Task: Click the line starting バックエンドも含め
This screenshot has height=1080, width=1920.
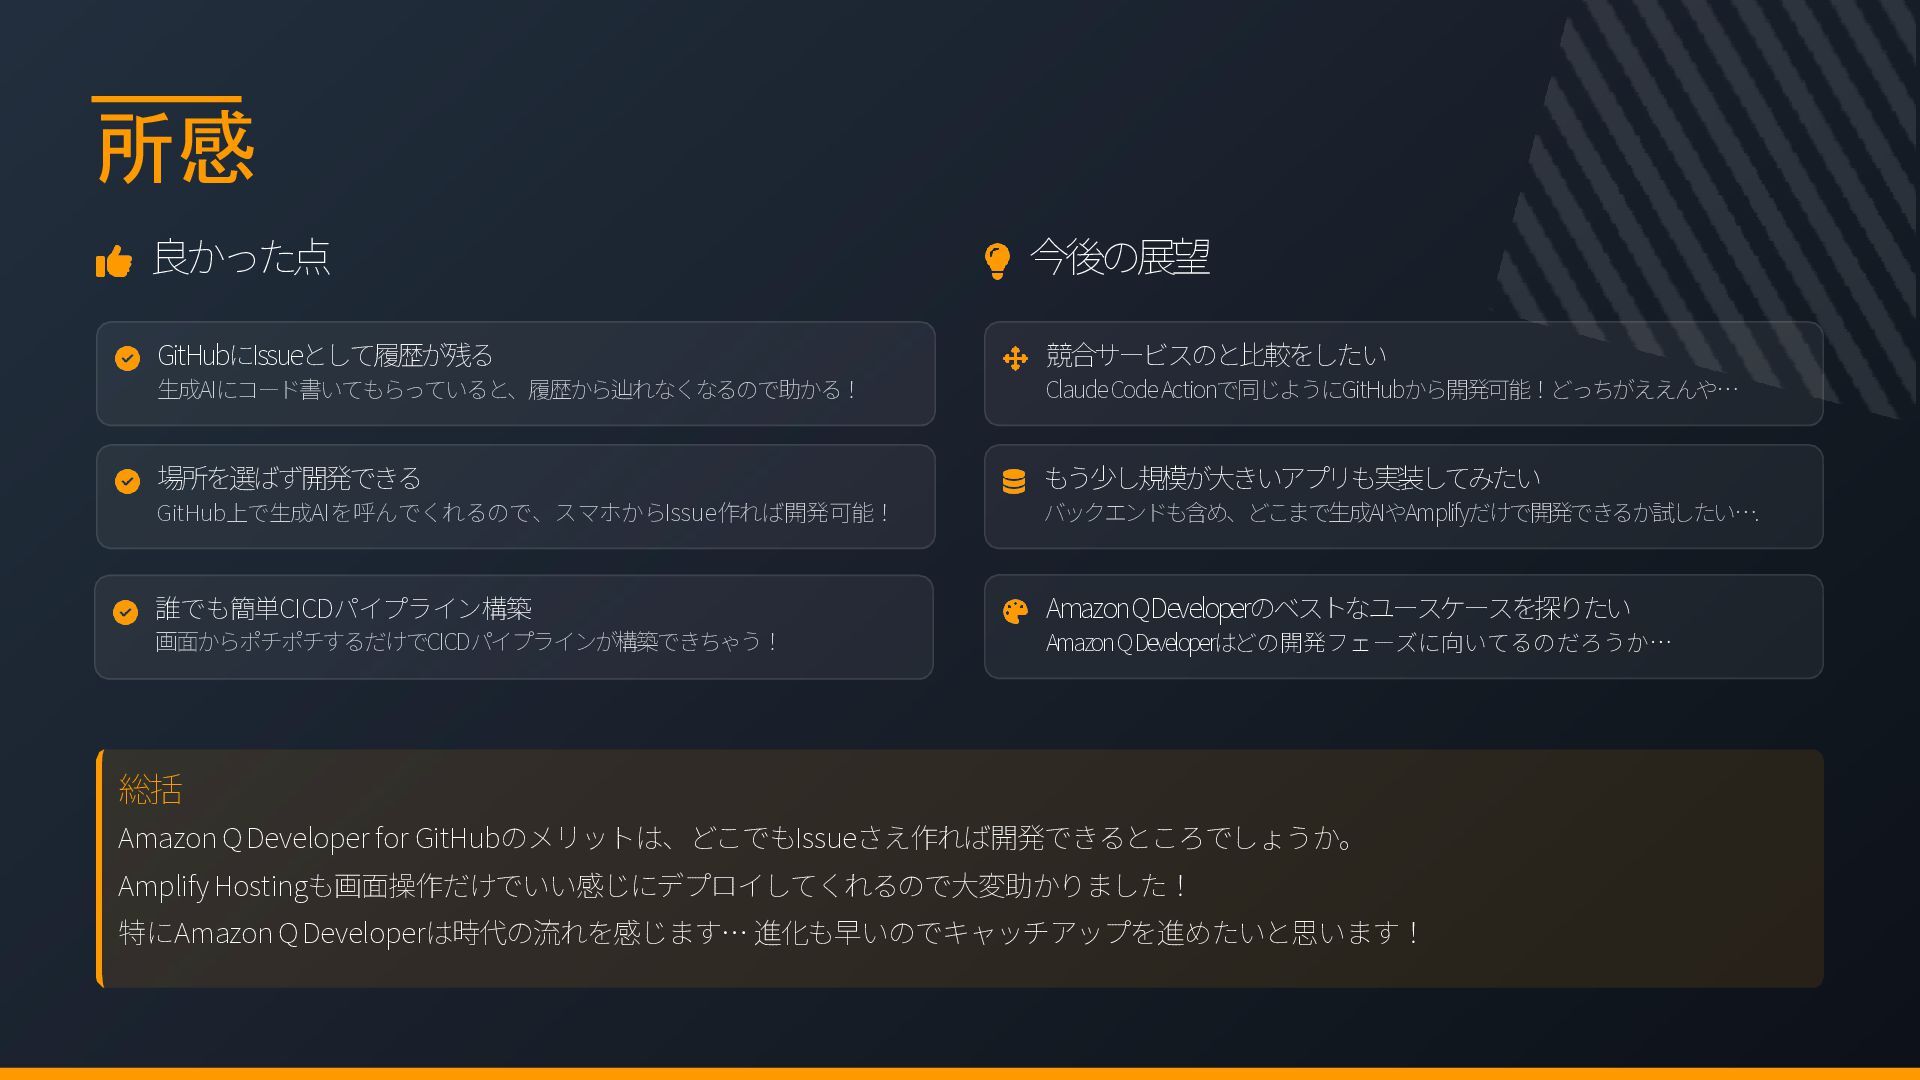Action: 1402,512
